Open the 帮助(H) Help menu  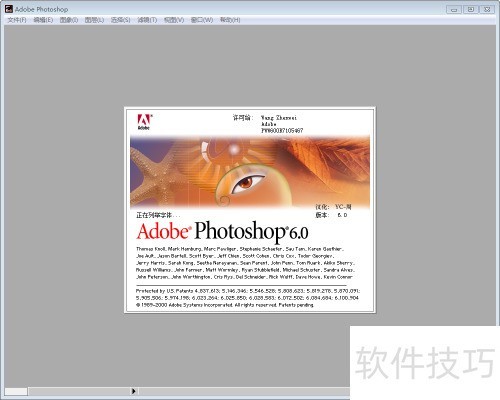230,20
